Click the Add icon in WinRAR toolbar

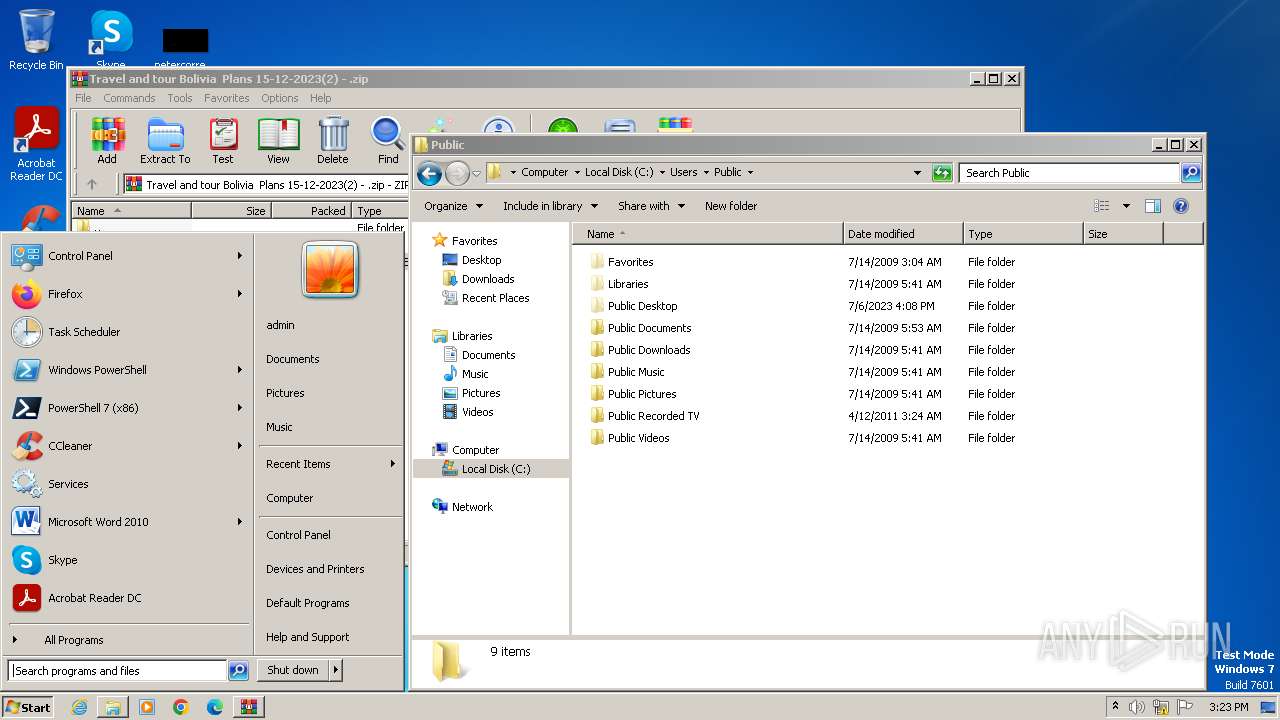click(x=107, y=141)
